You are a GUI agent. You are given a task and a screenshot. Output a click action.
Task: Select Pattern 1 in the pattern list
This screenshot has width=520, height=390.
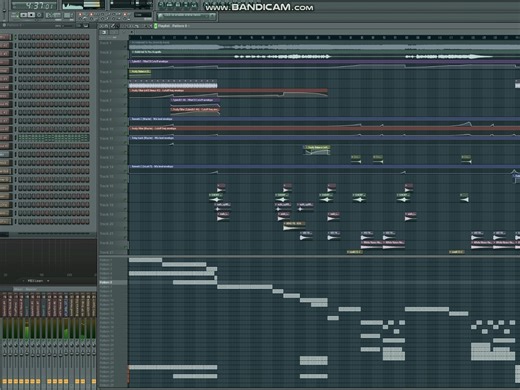tap(106, 260)
